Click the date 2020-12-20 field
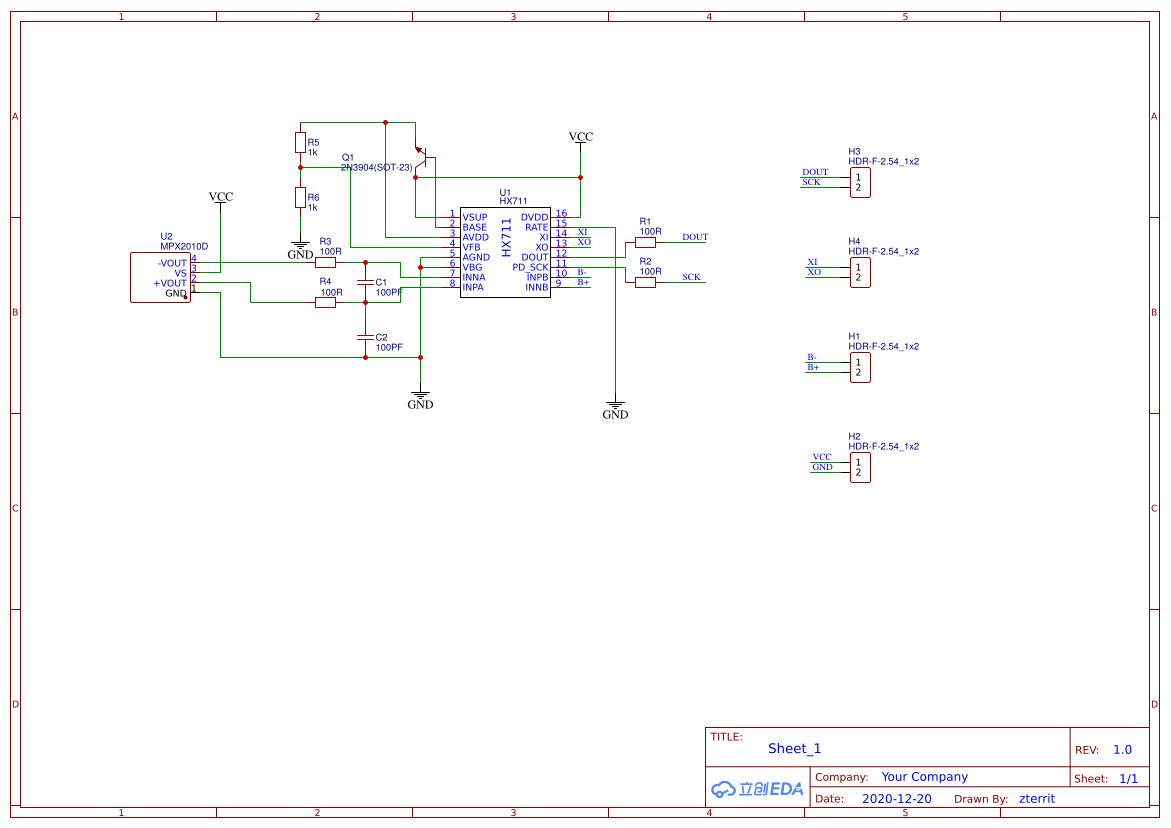1171x828 pixels. point(896,799)
